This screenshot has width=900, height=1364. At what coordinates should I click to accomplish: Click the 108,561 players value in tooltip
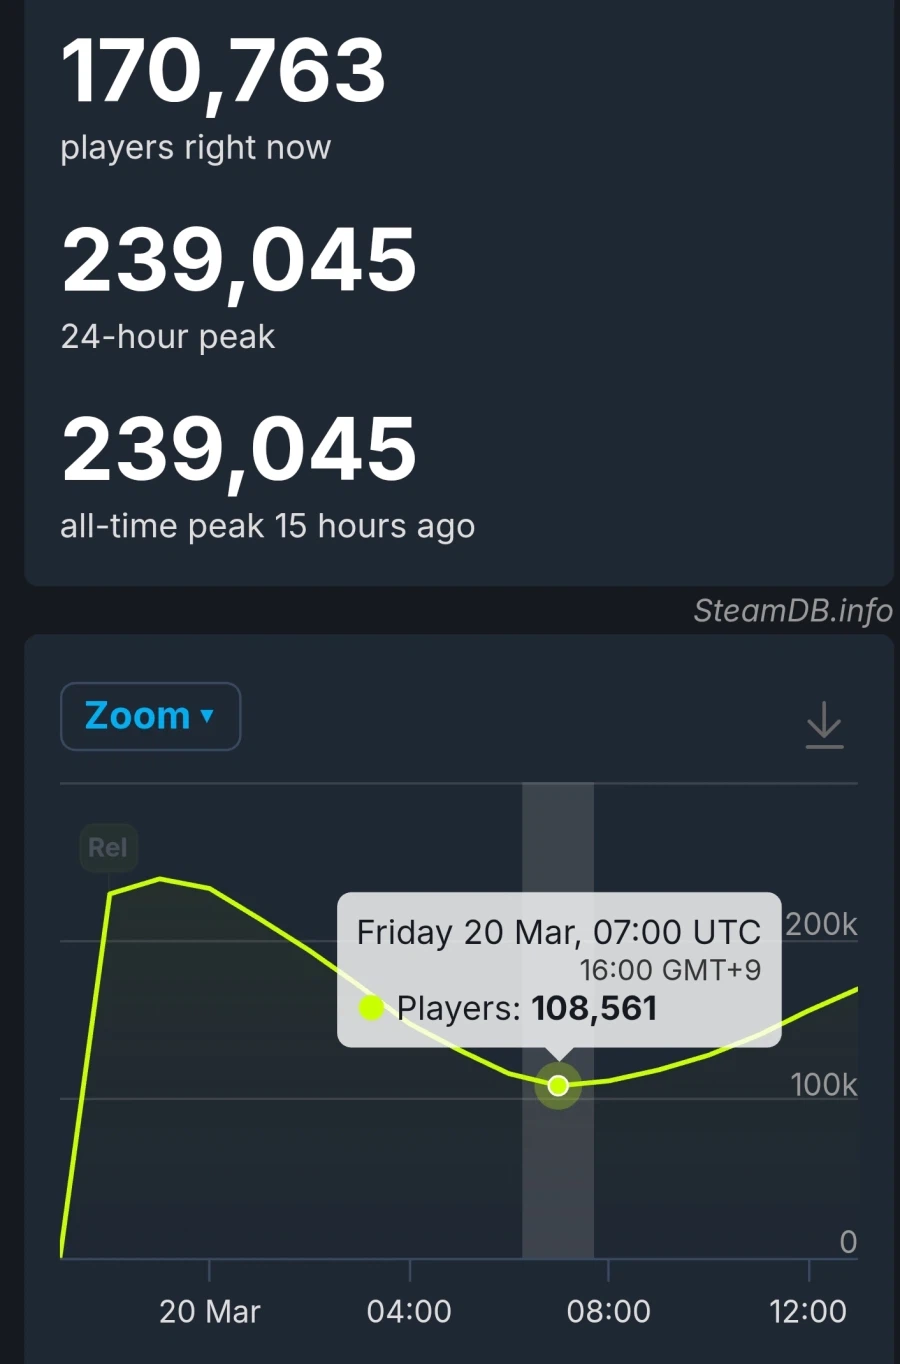coord(594,1008)
